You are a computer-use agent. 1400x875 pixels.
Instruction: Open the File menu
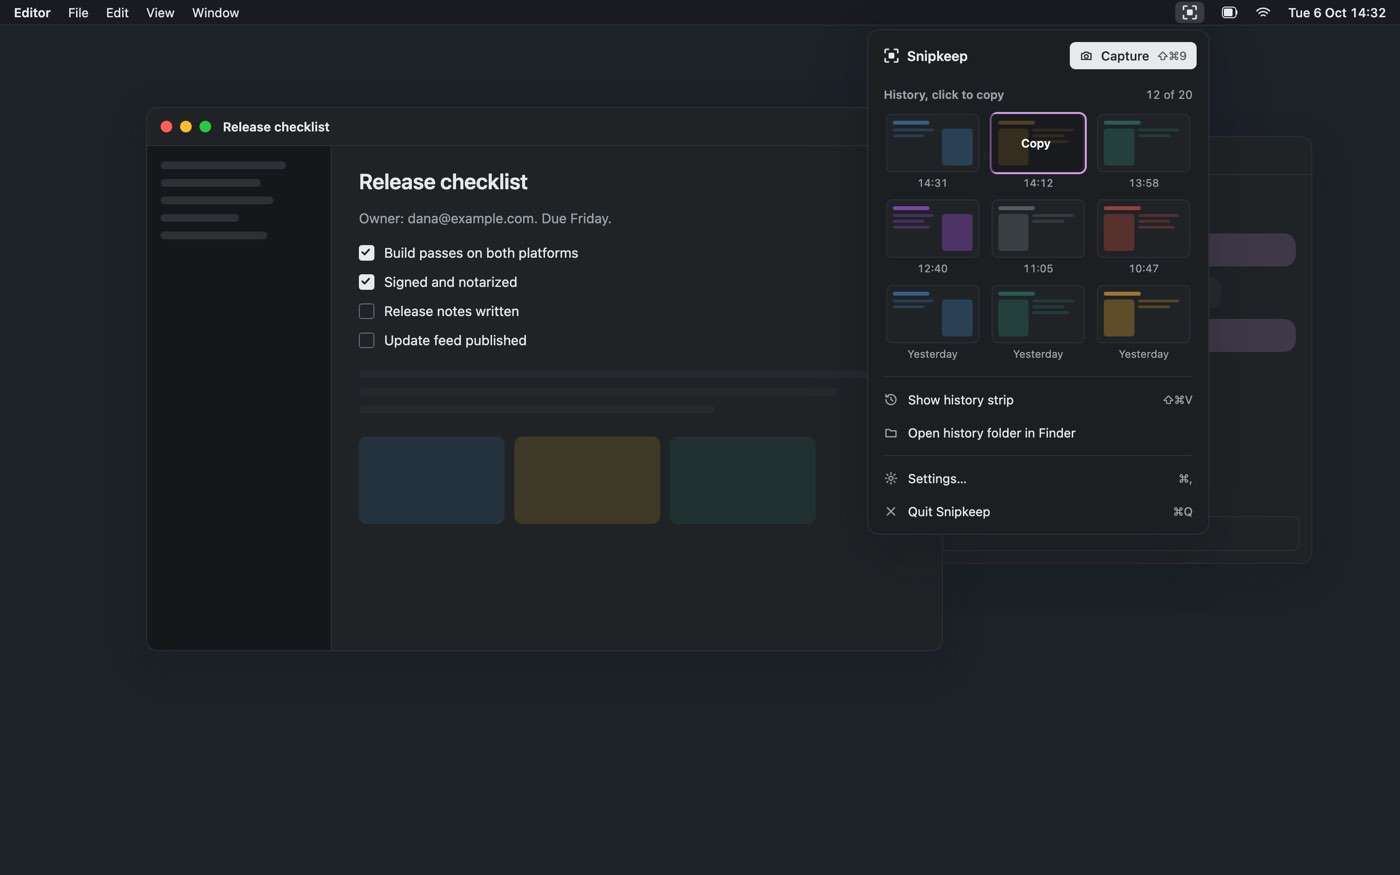click(x=78, y=13)
